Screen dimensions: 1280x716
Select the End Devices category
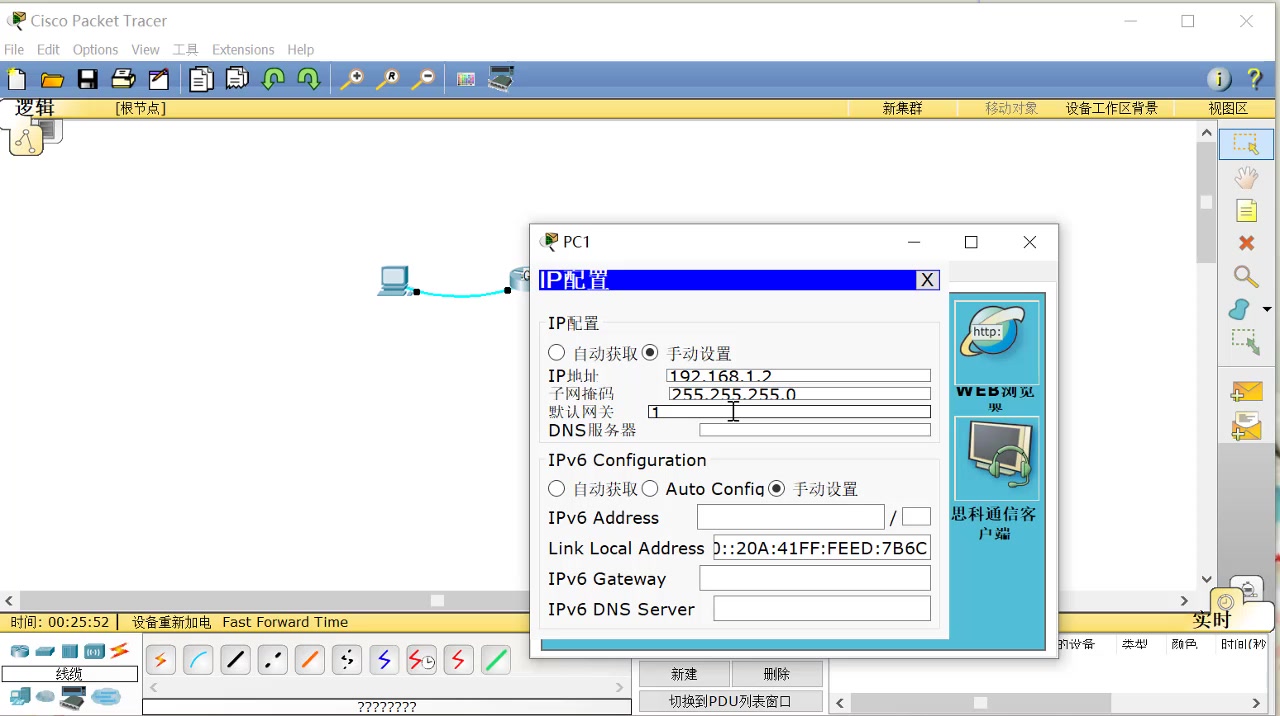[20, 697]
